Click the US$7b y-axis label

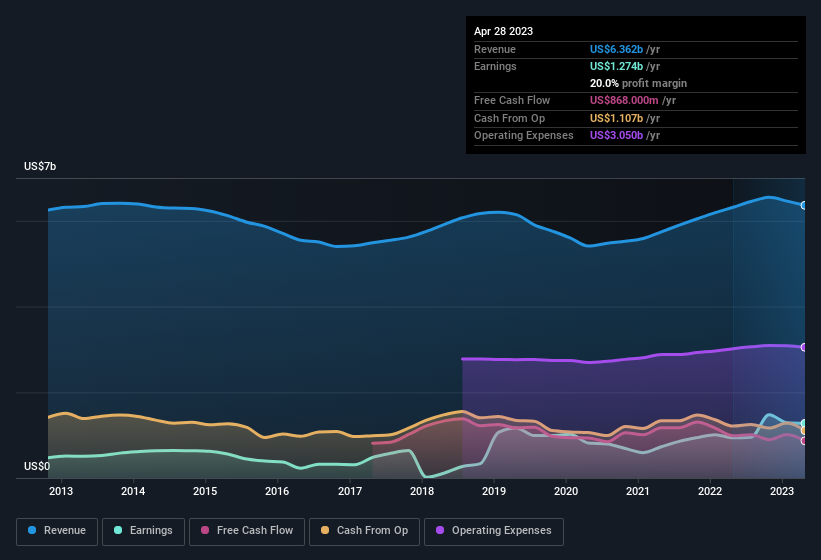40,166
